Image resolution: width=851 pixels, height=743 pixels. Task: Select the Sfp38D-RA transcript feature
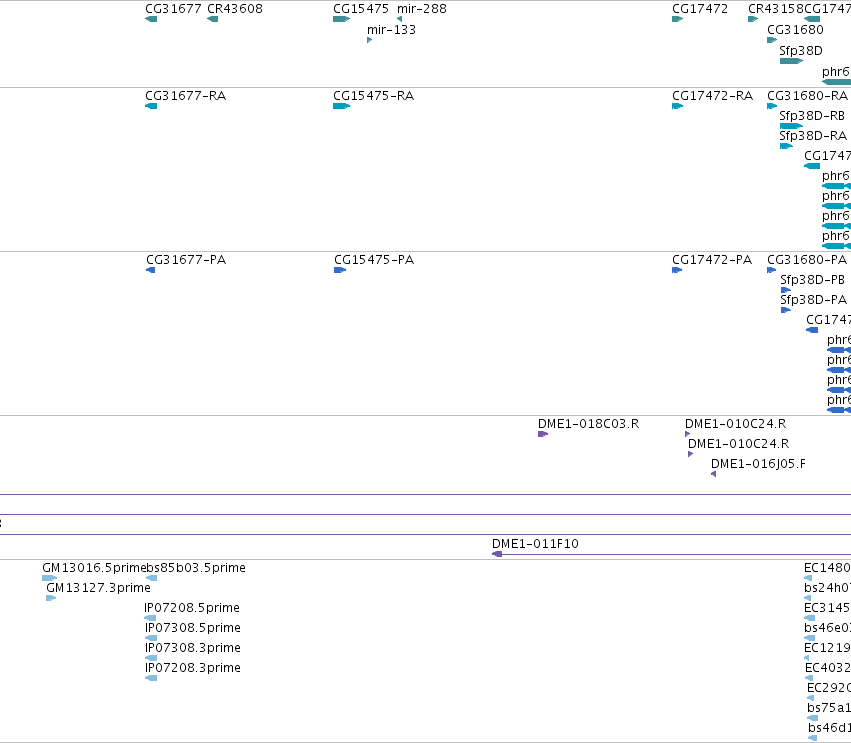(x=786, y=146)
